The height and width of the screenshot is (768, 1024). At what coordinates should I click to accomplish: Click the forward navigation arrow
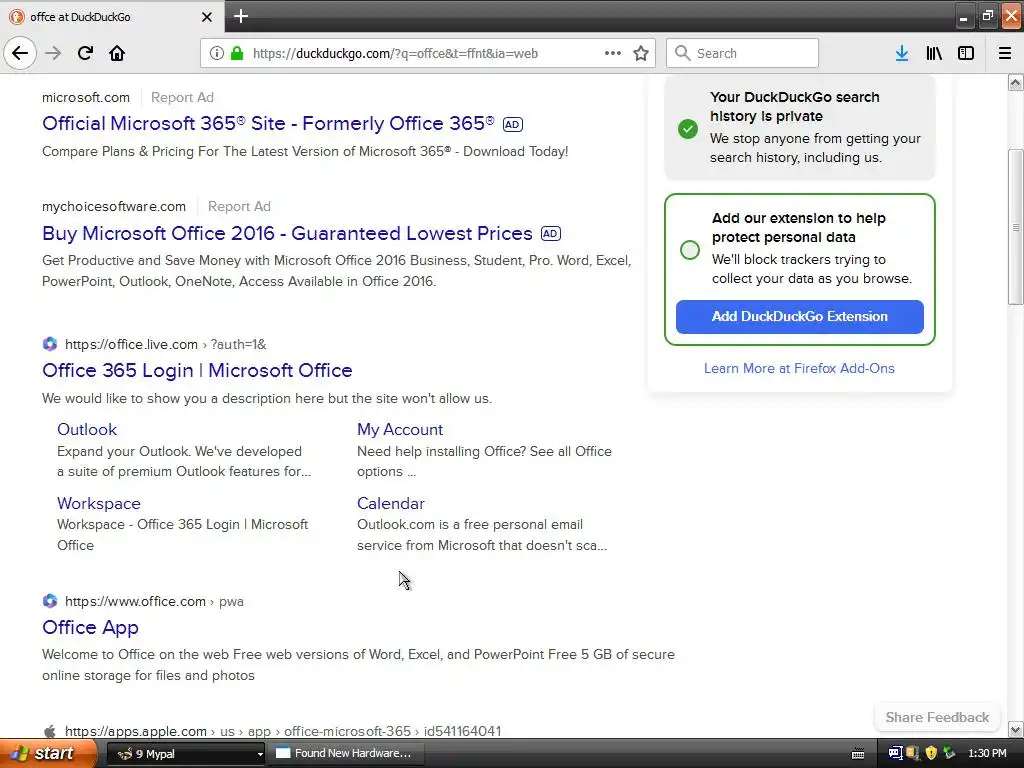[53, 53]
